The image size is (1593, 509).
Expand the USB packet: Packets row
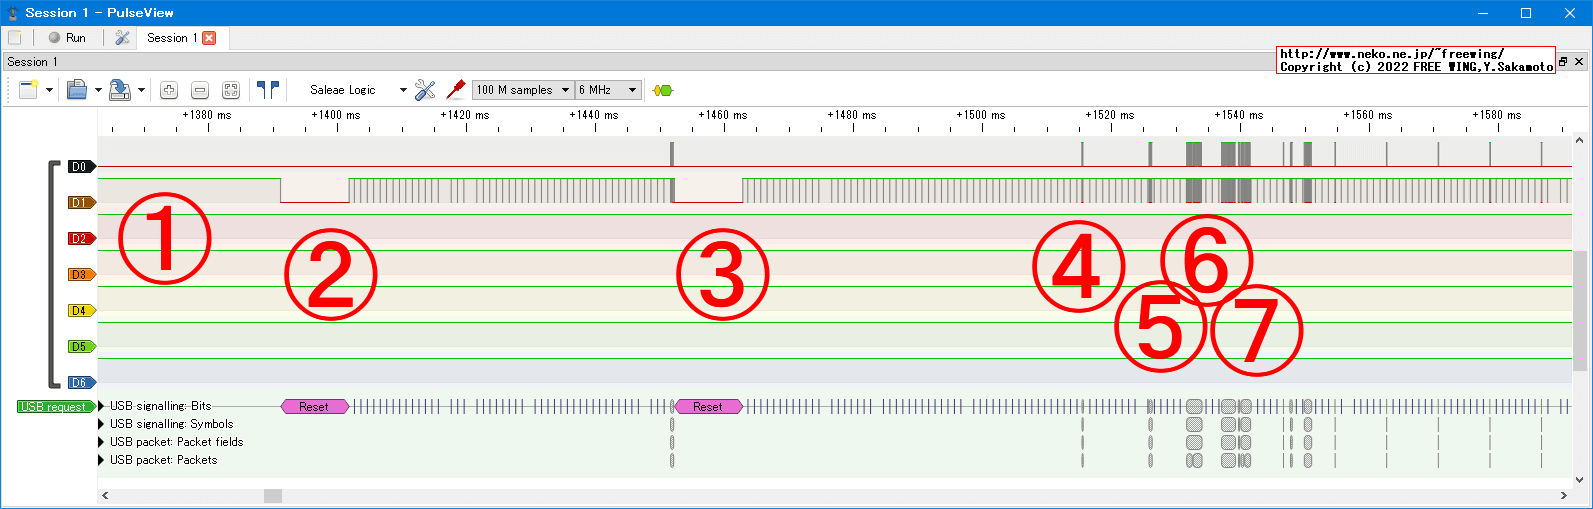[x=101, y=460]
